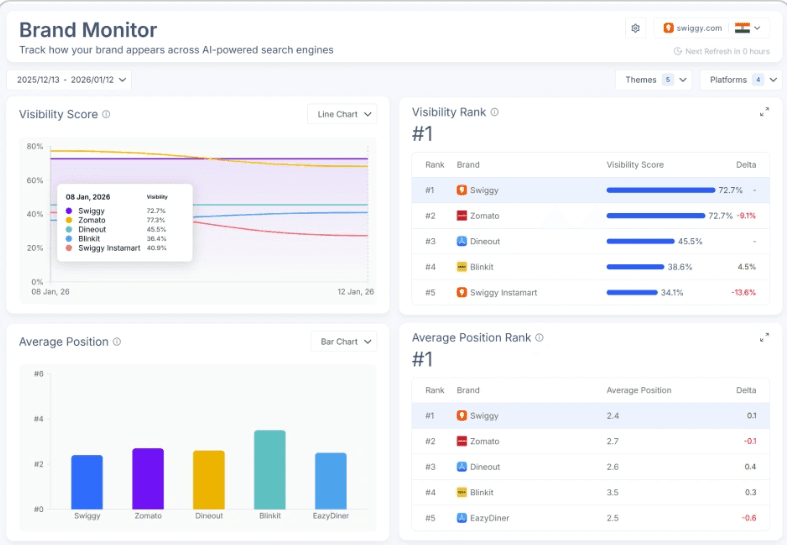Click Dineout's 45.5% visibility progress bar
Viewport: 787px width, 545px height.
coord(640,241)
